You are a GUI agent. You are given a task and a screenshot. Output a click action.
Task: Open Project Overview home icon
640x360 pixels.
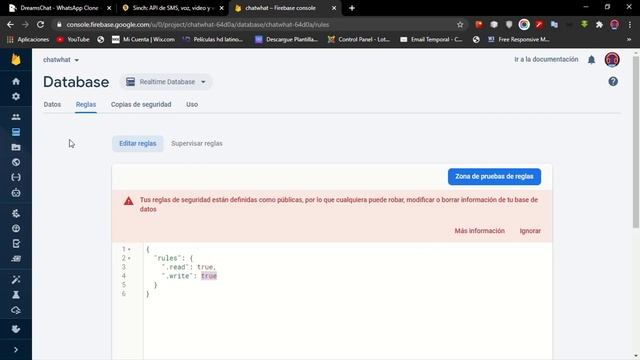(16, 81)
